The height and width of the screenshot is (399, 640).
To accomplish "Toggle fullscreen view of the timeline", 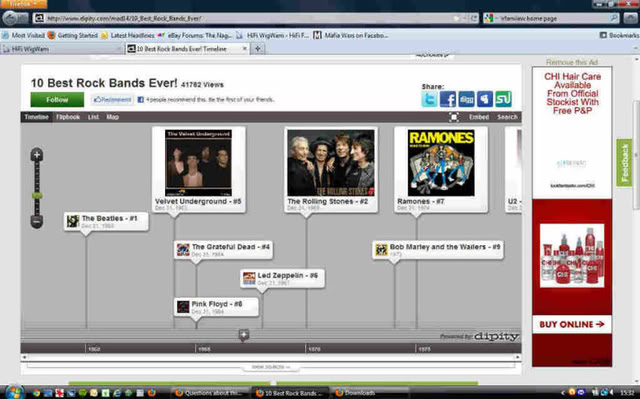I will coord(453,117).
